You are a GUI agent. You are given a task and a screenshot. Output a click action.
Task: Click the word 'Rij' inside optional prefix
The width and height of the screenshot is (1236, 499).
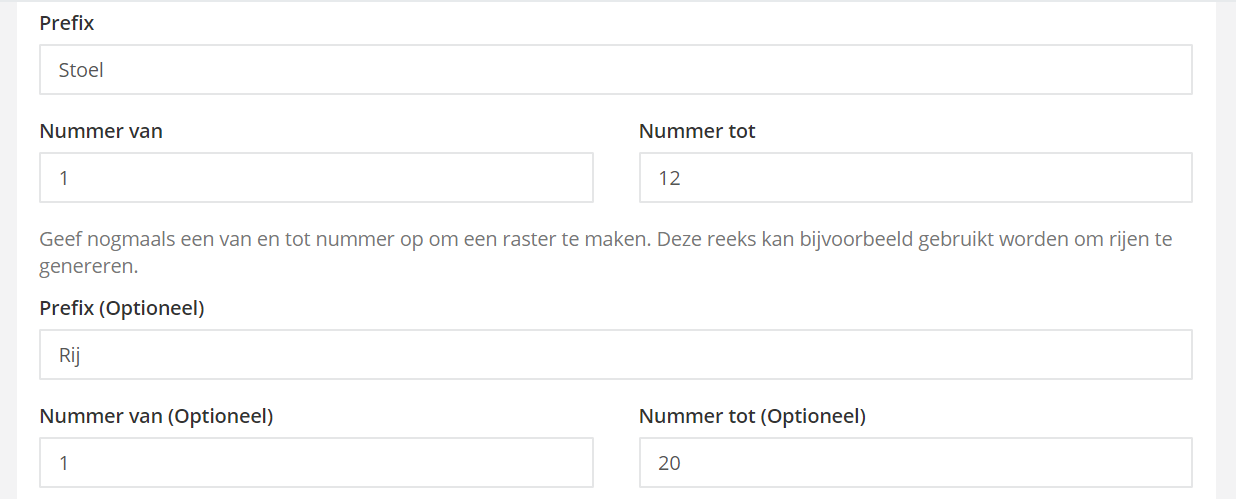pos(69,355)
